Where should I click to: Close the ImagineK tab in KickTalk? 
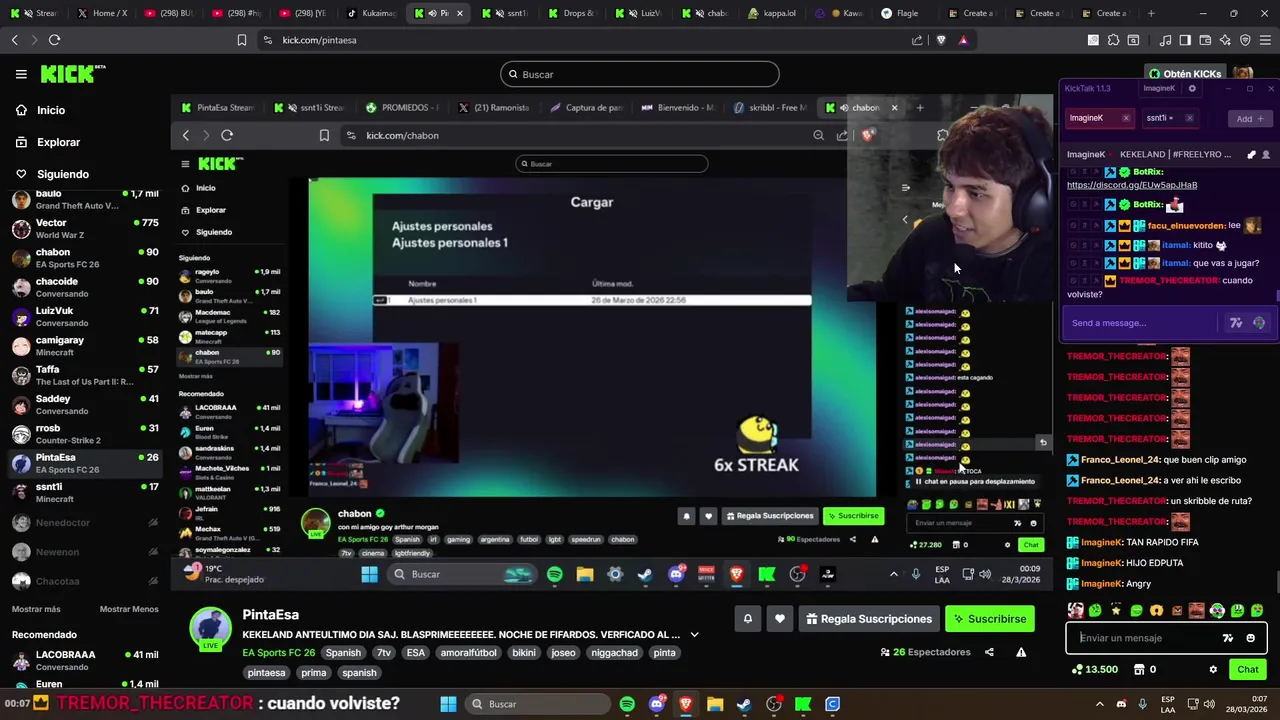pyautogui.click(x=1125, y=118)
